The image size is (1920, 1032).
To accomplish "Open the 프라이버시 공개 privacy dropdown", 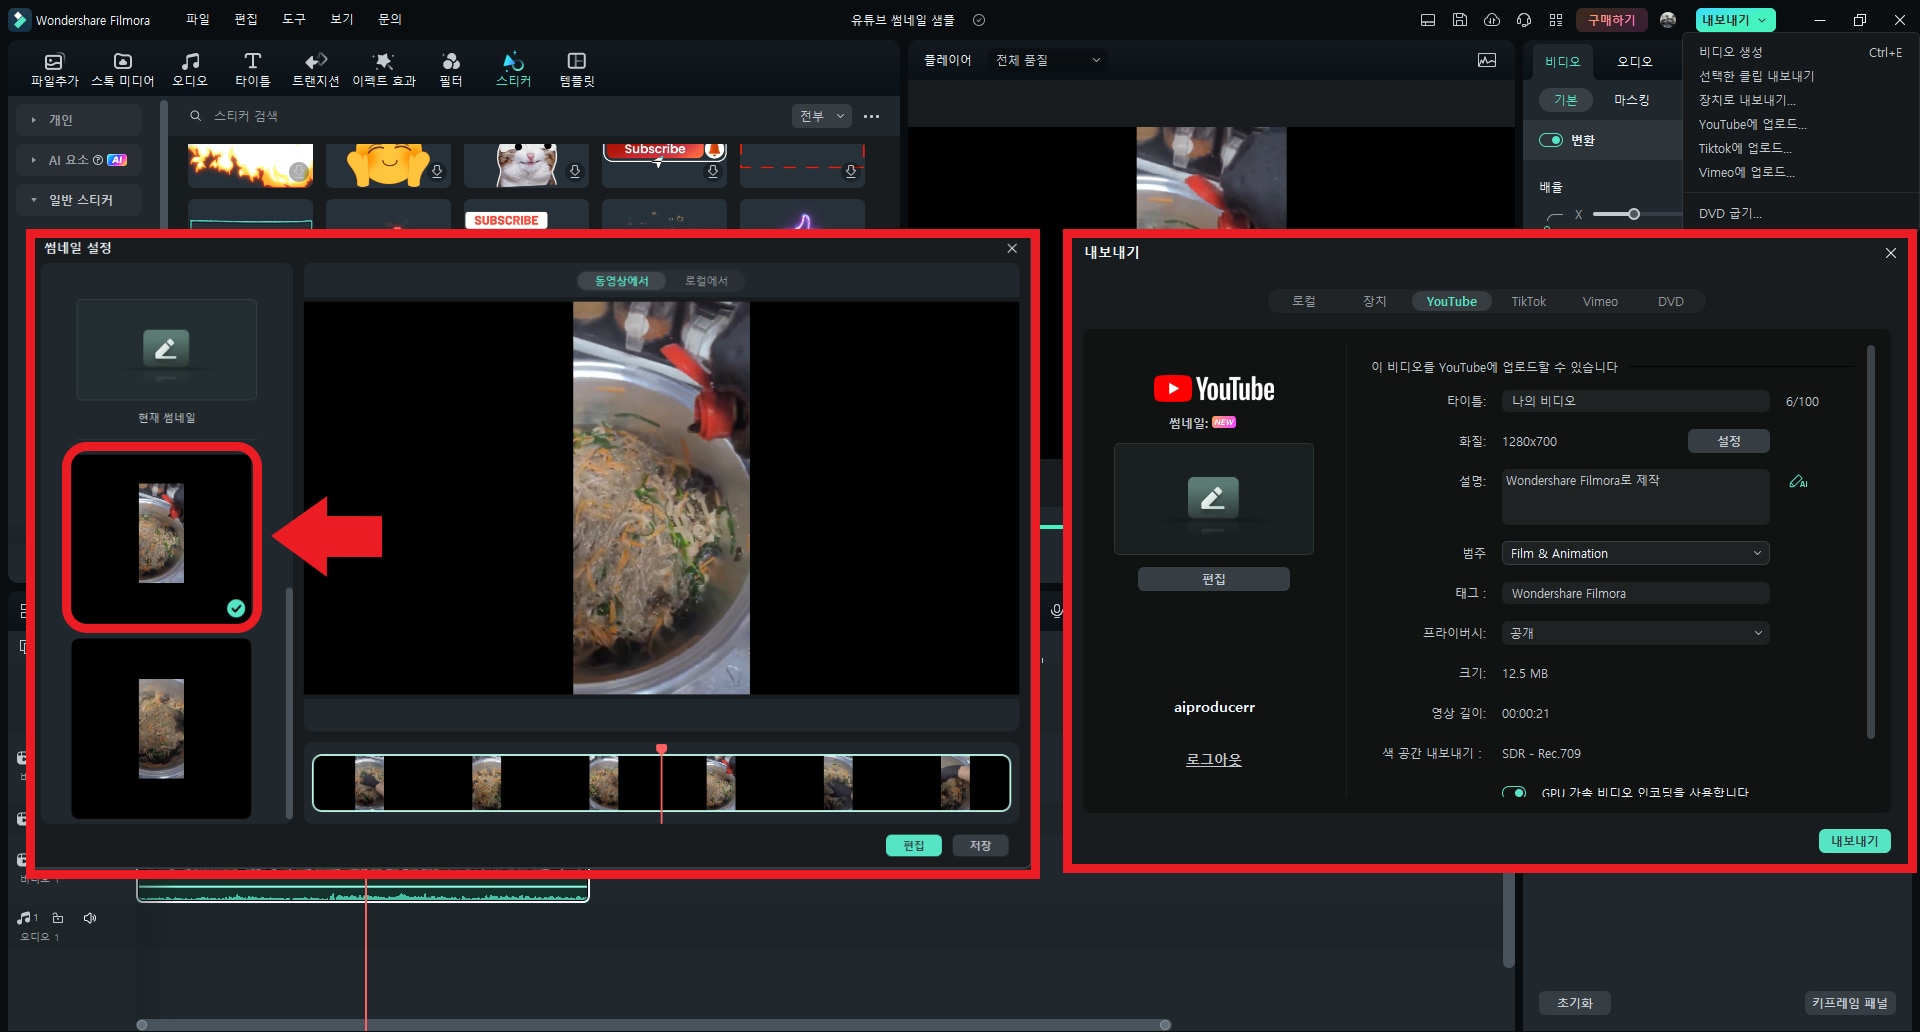I will pyautogui.click(x=1636, y=633).
